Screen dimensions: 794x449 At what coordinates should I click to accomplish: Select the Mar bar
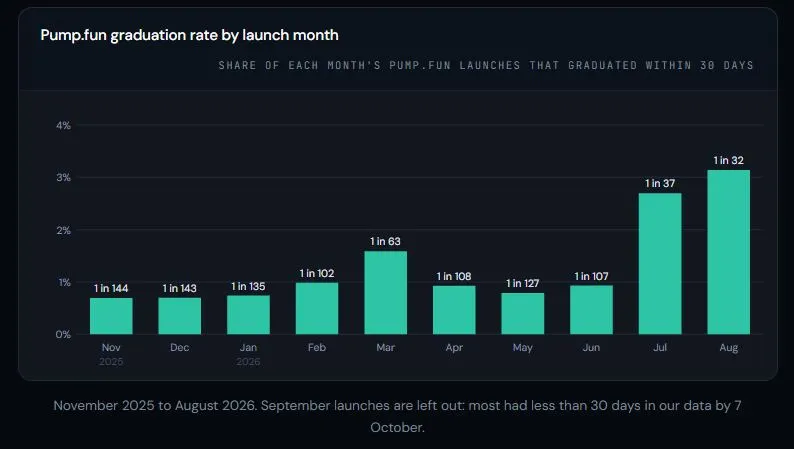click(385, 293)
